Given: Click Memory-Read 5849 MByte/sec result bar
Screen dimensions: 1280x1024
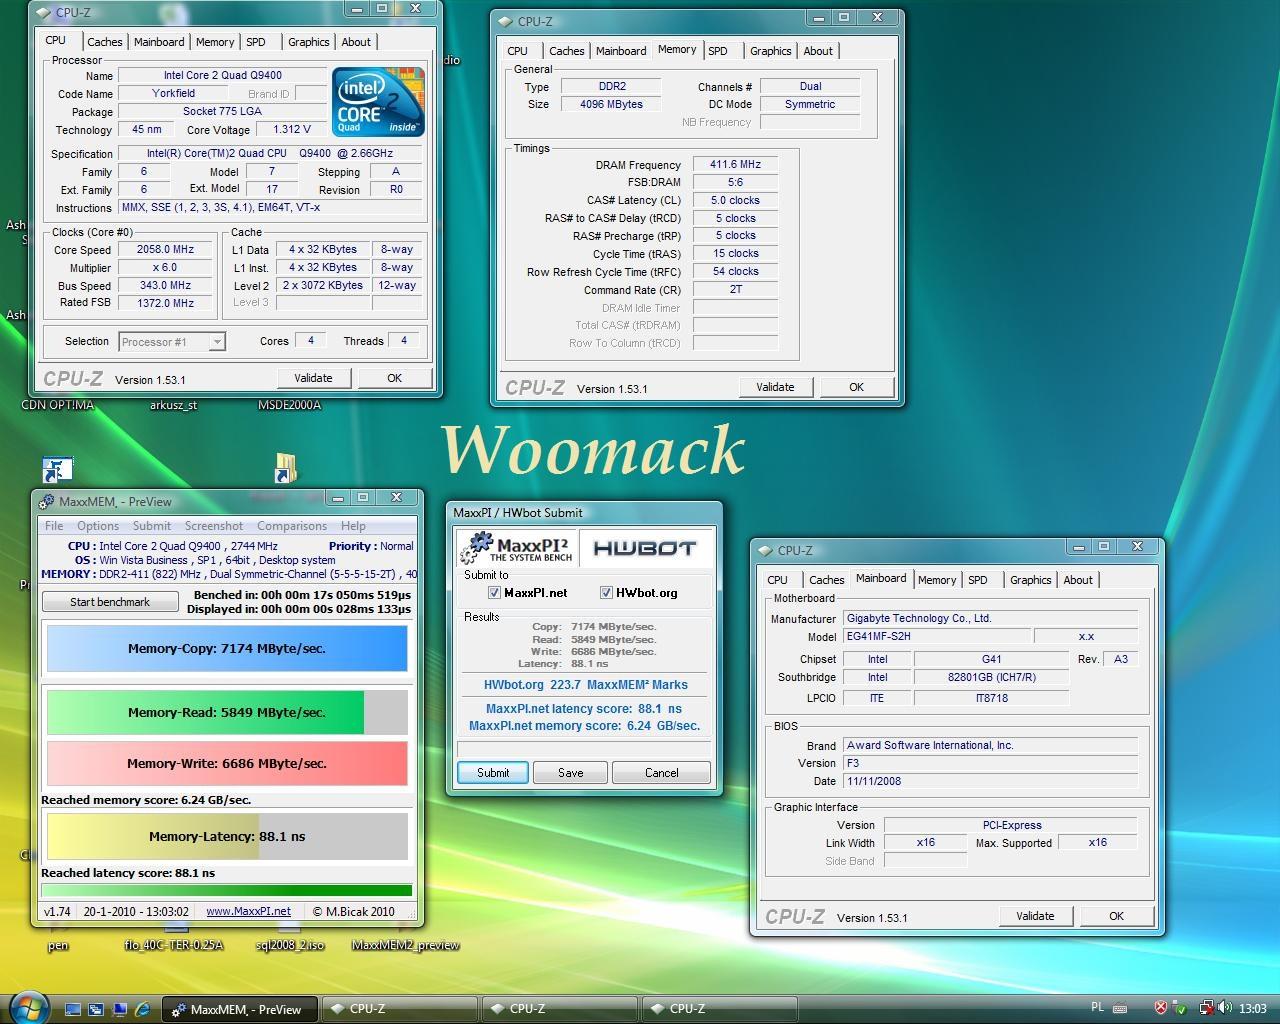Looking at the screenshot, I should coord(227,712).
